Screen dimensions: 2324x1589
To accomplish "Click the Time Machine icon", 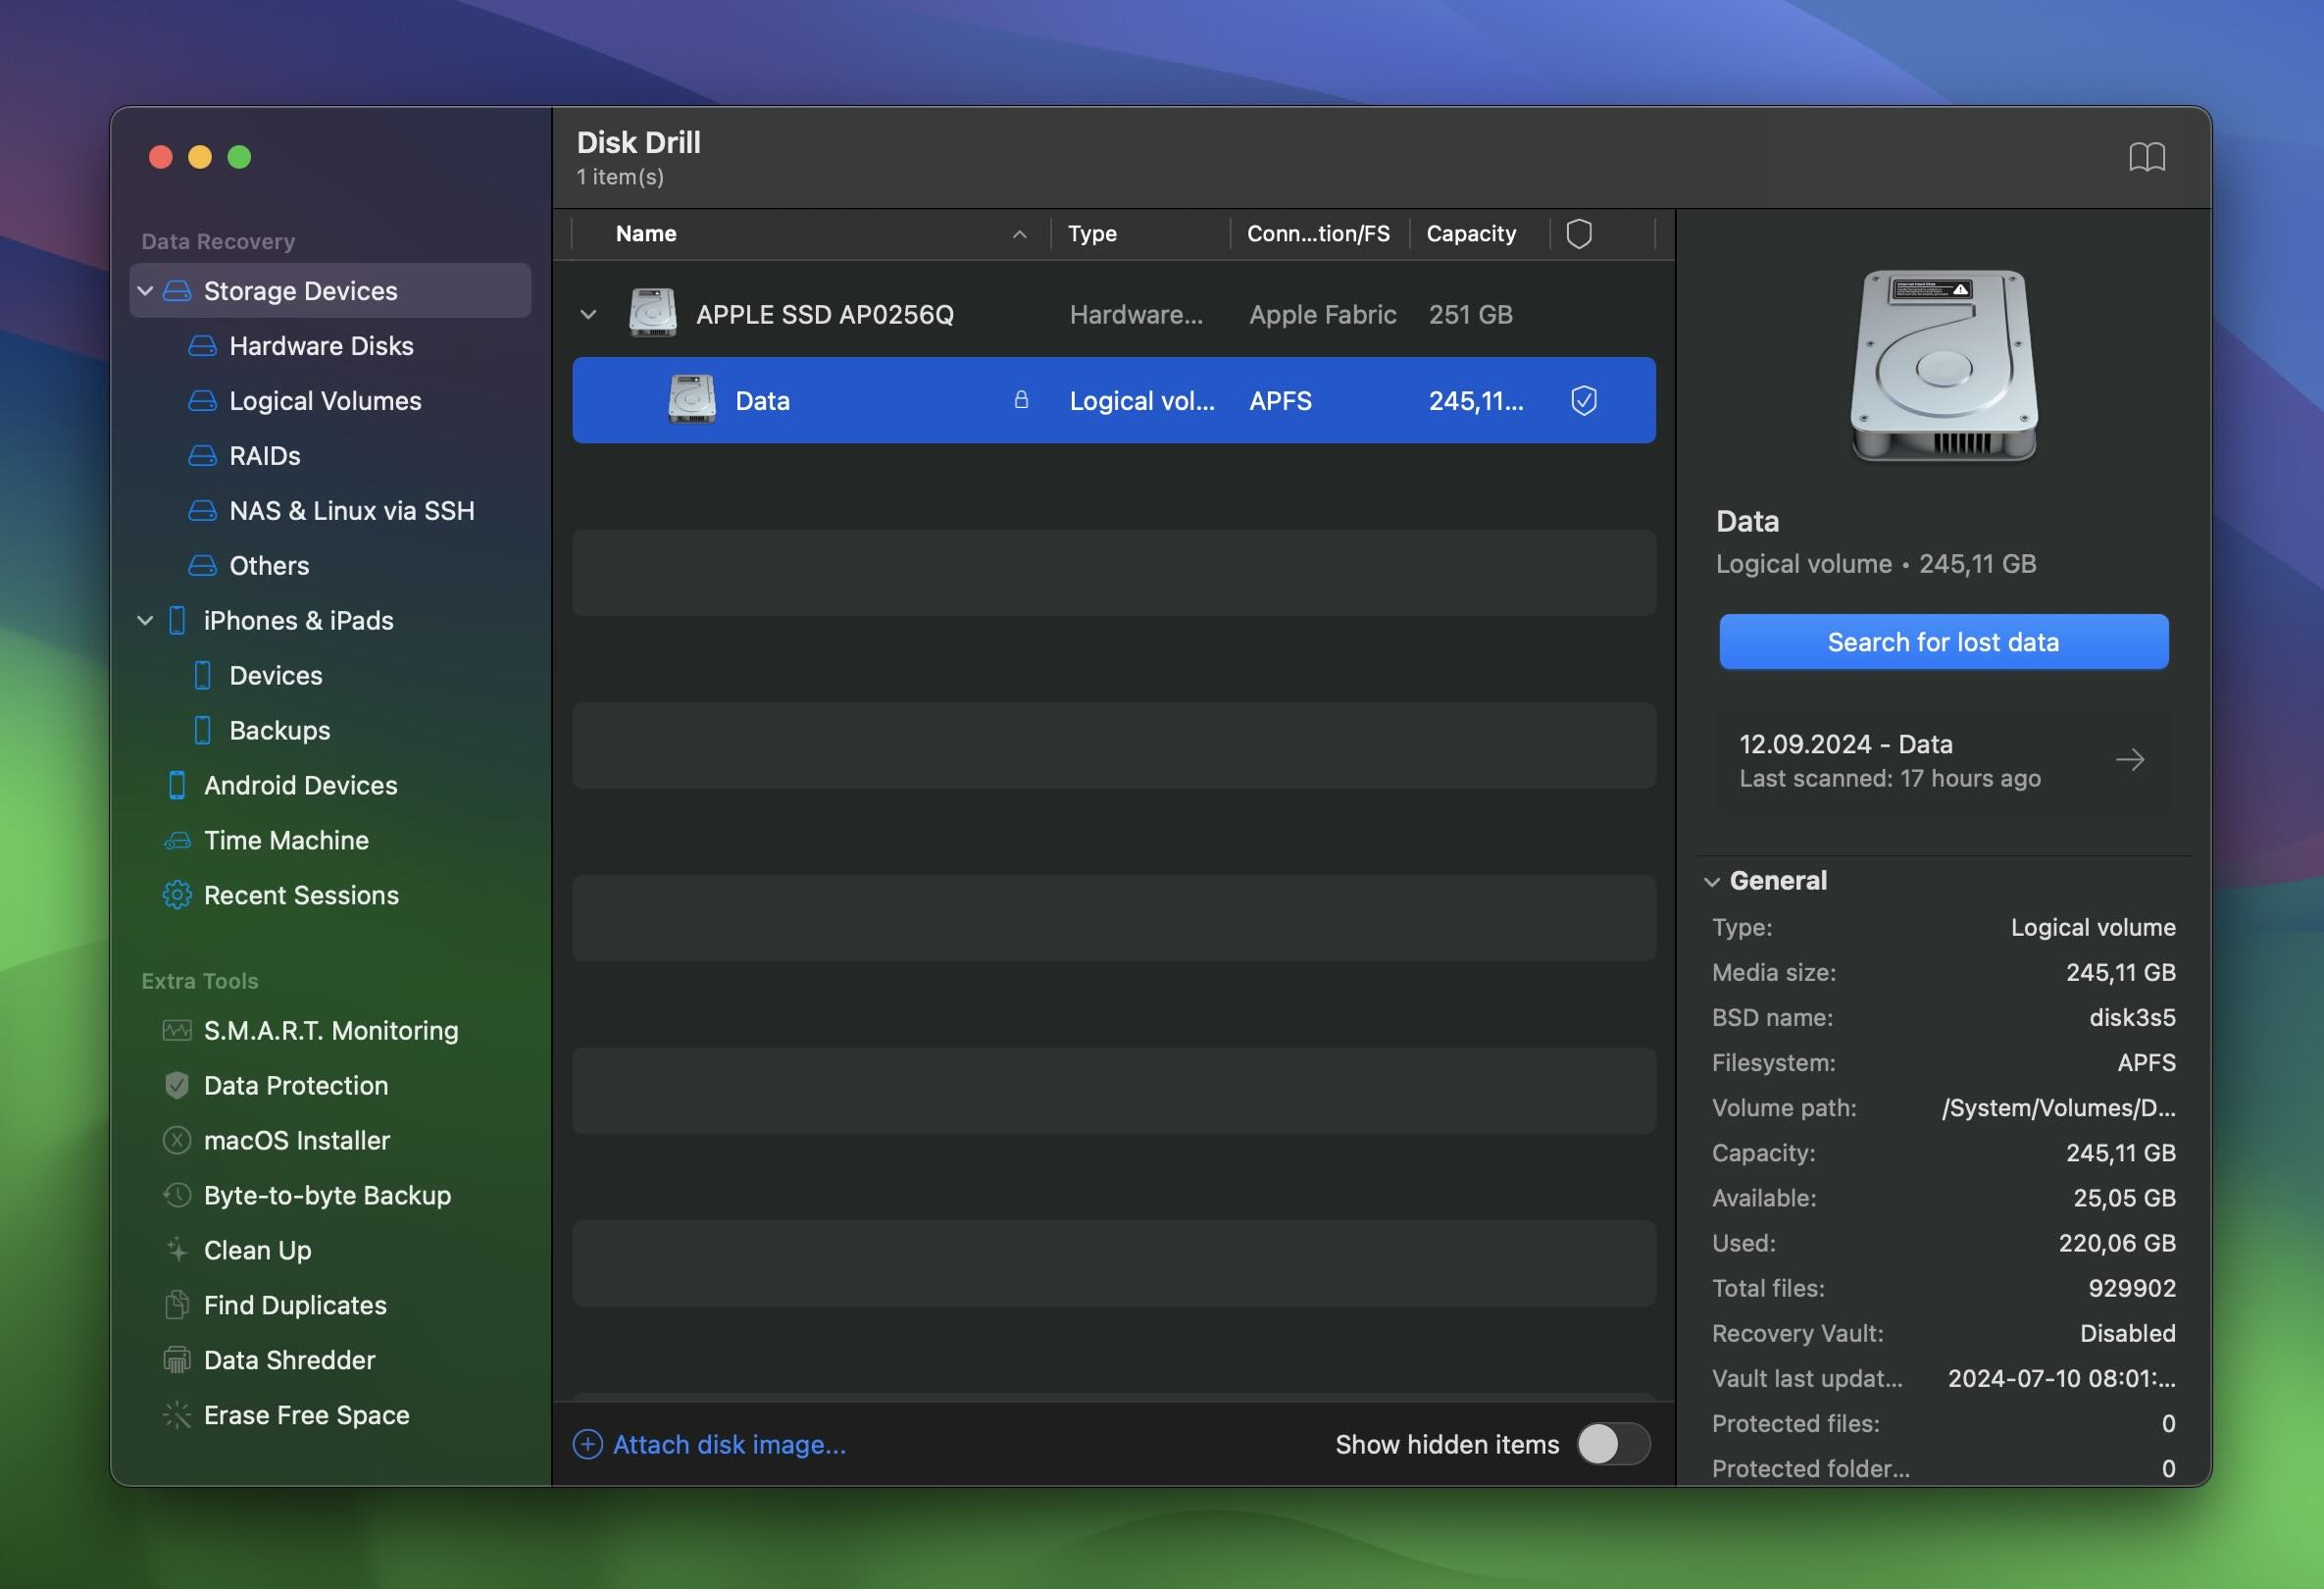I will click(x=177, y=841).
